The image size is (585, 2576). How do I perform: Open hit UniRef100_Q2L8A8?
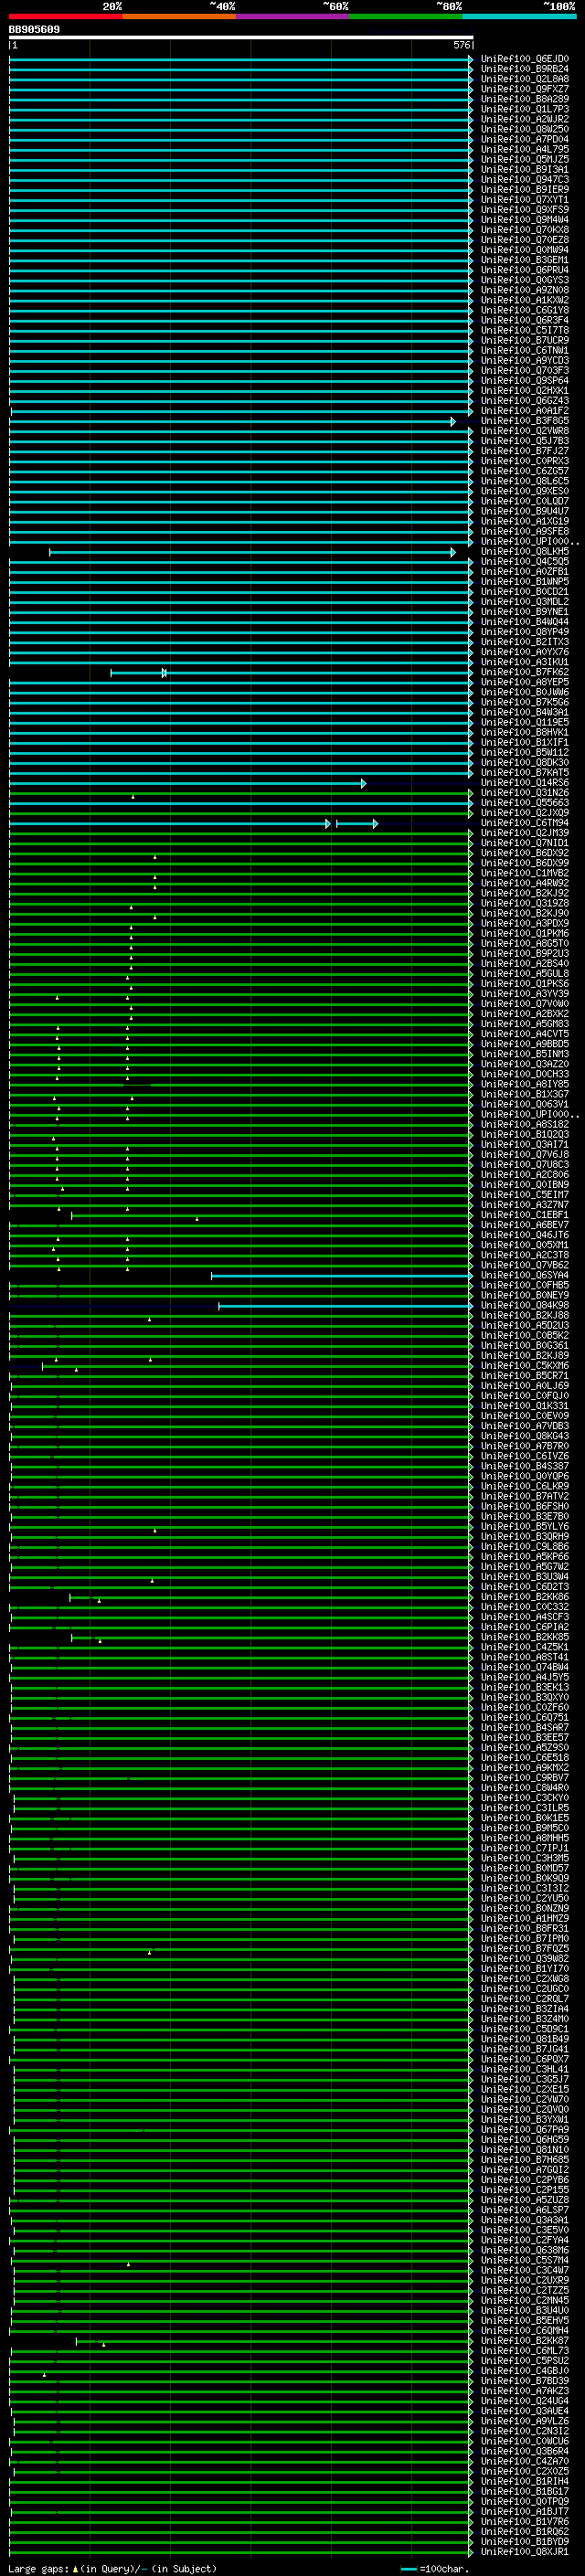(x=525, y=79)
